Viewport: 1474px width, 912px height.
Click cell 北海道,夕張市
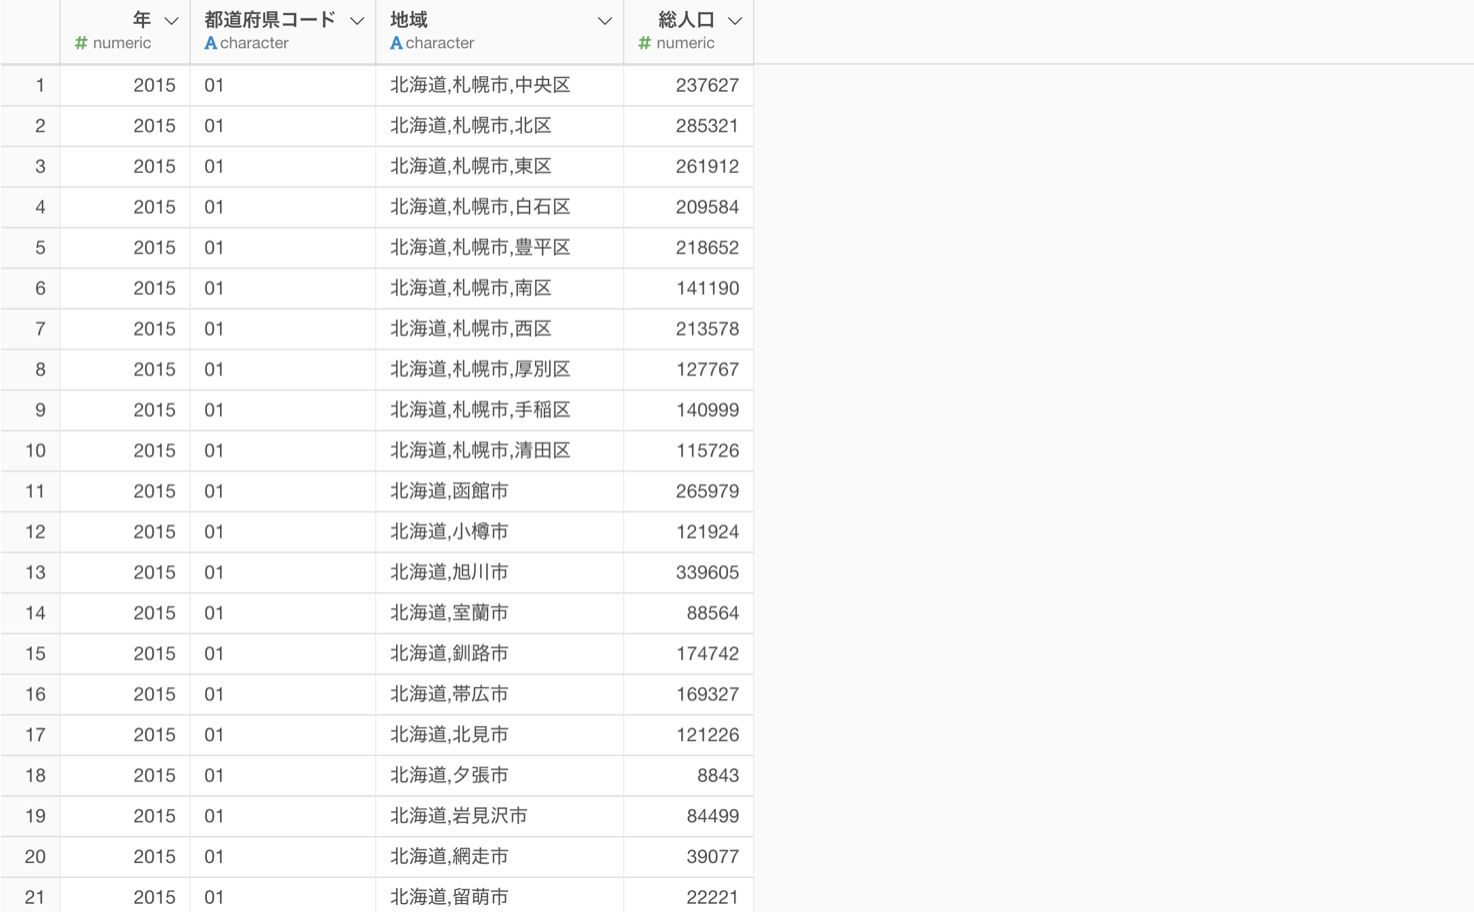tap(500, 775)
